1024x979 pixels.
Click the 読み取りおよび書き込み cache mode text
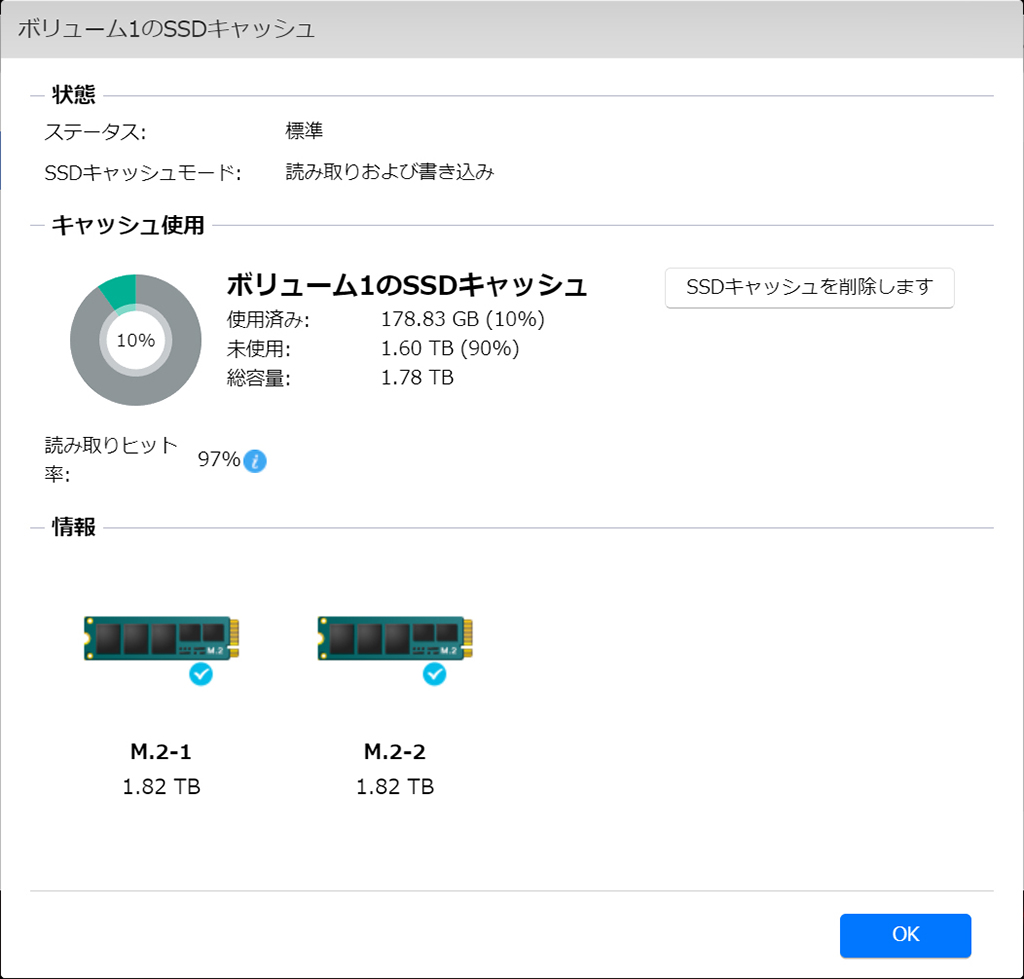point(390,172)
